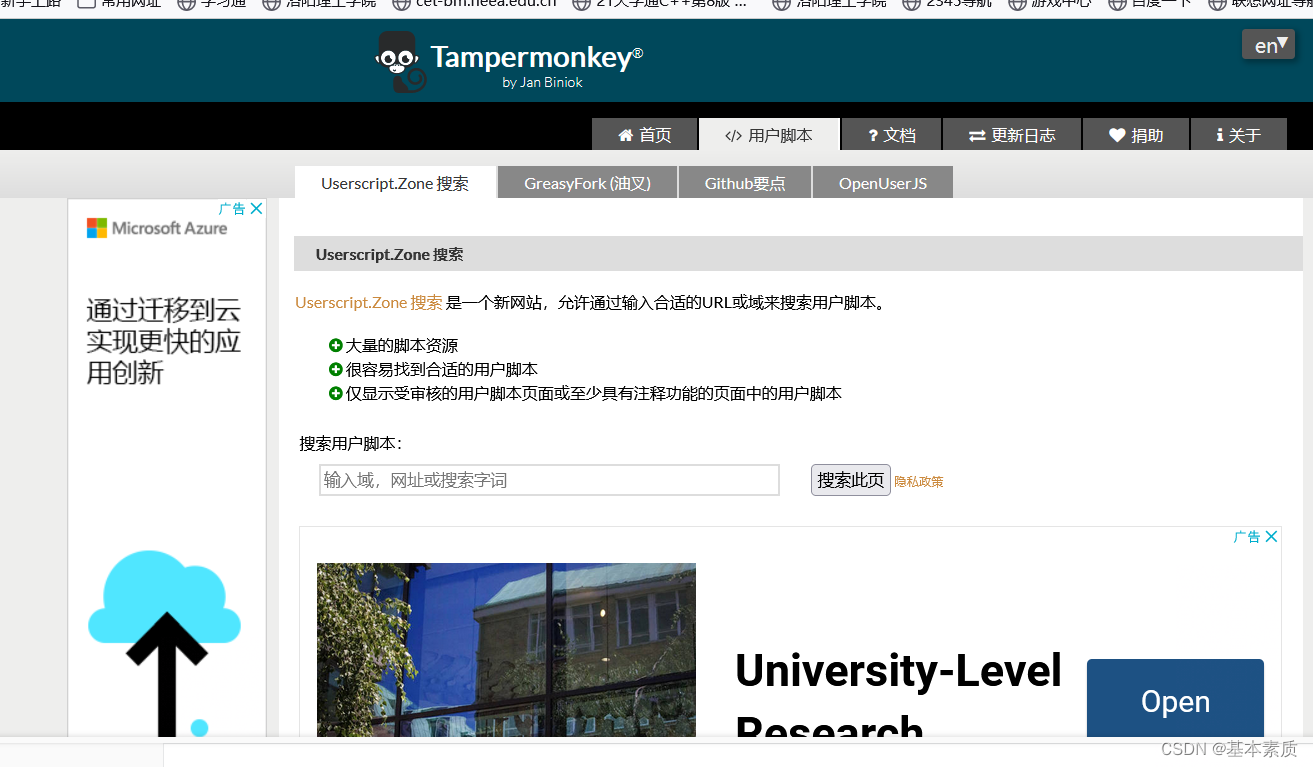Click the cloud upload graphic in Azure ad
Viewport: 1313px width, 767px height.
point(165,643)
